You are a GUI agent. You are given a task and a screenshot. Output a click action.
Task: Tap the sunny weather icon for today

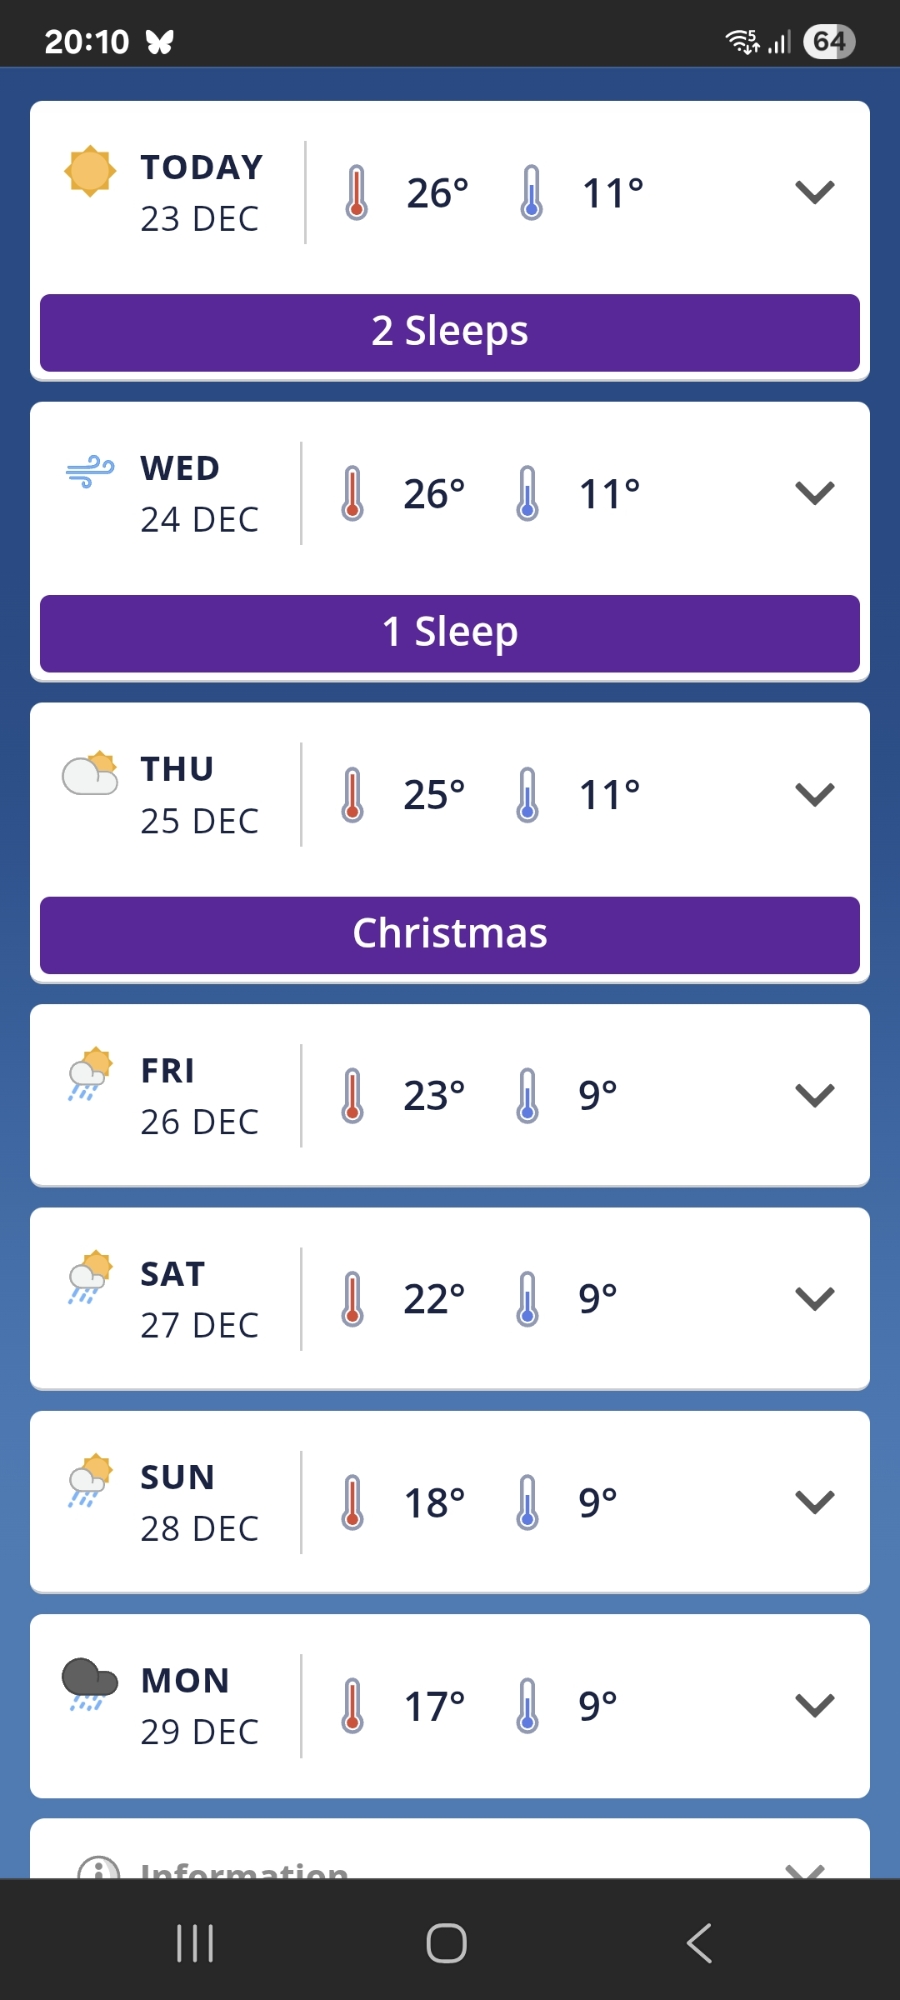(x=89, y=171)
